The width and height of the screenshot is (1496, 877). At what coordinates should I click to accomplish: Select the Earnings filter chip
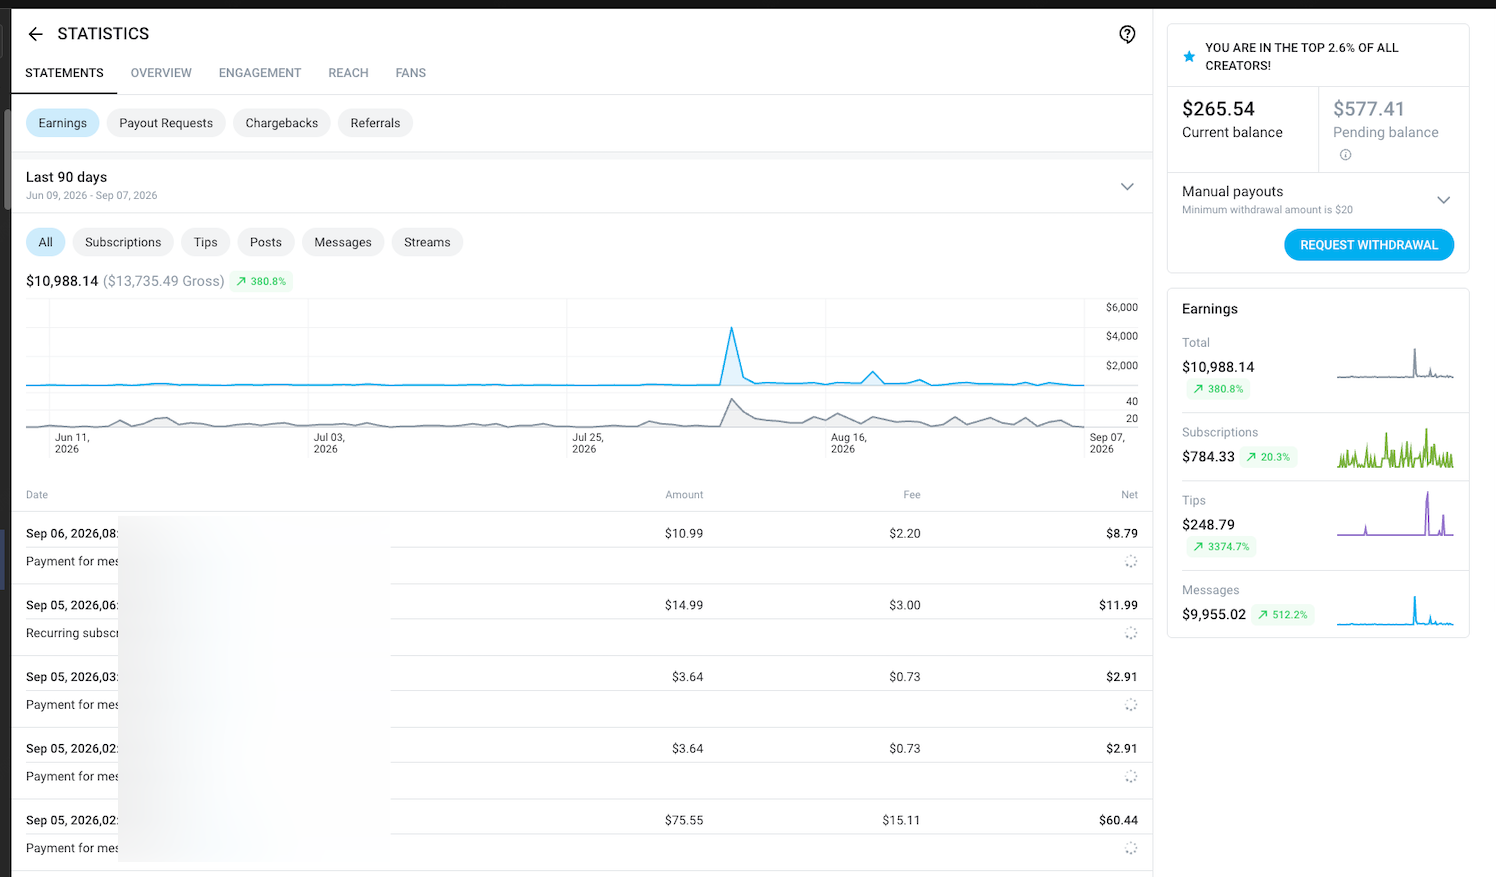pos(63,123)
